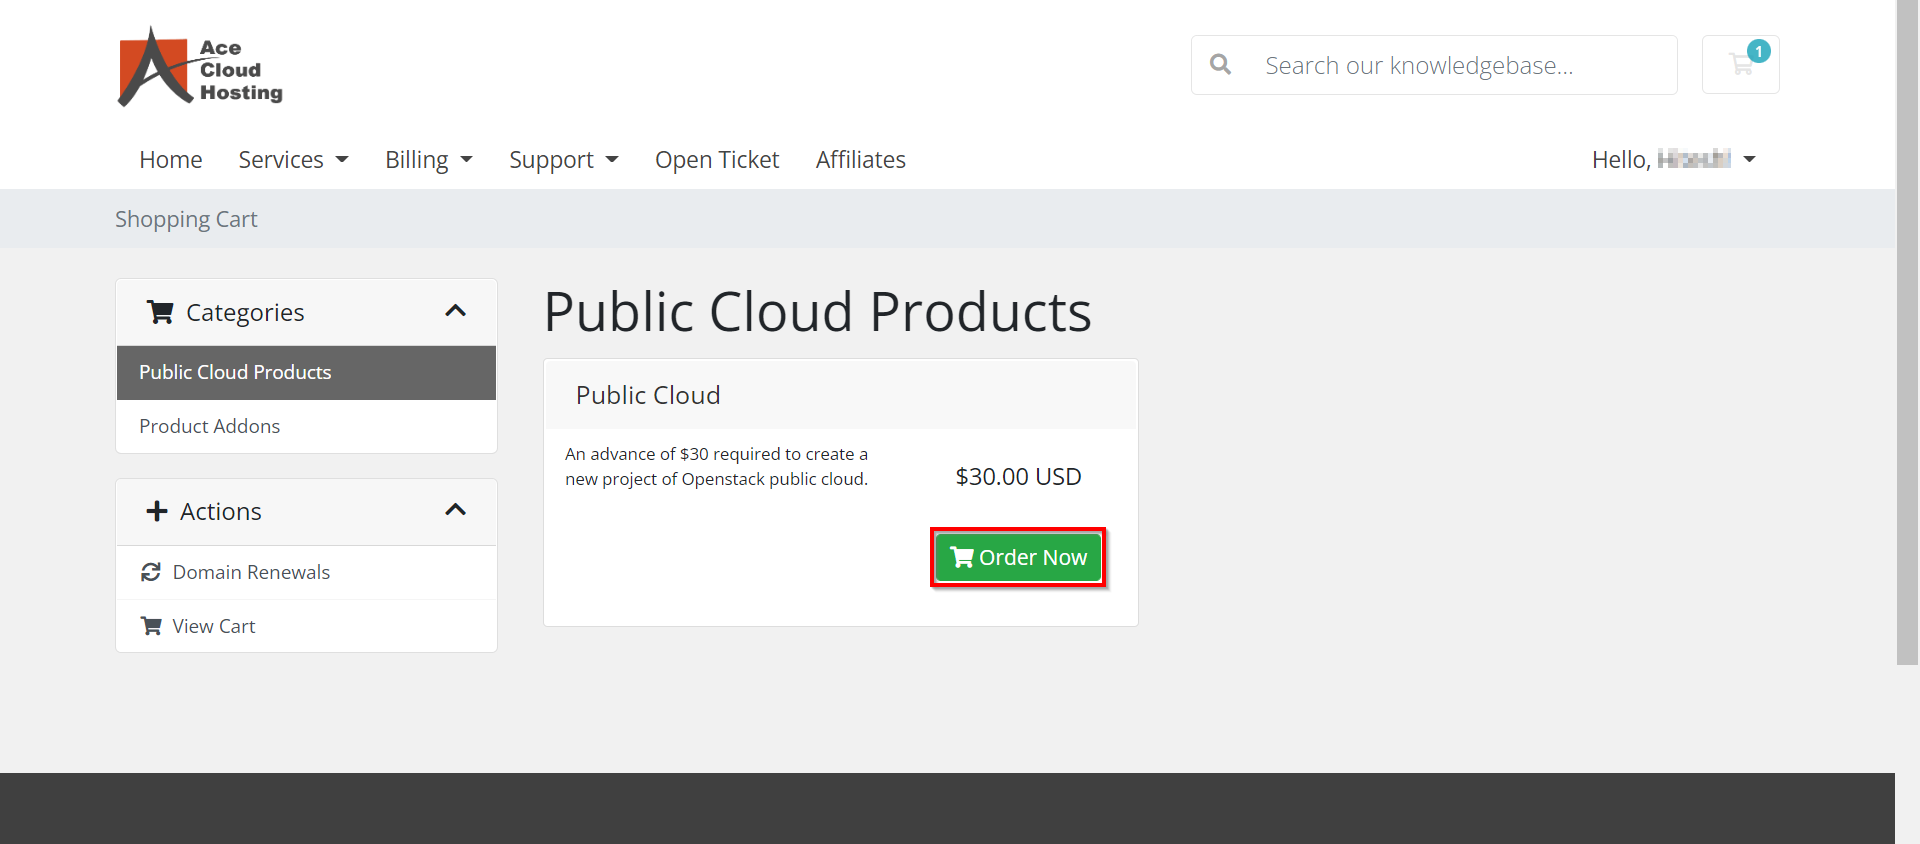This screenshot has height=844, width=1920.
Task: Collapse the Categories panel chevron
Action: coord(455,311)
